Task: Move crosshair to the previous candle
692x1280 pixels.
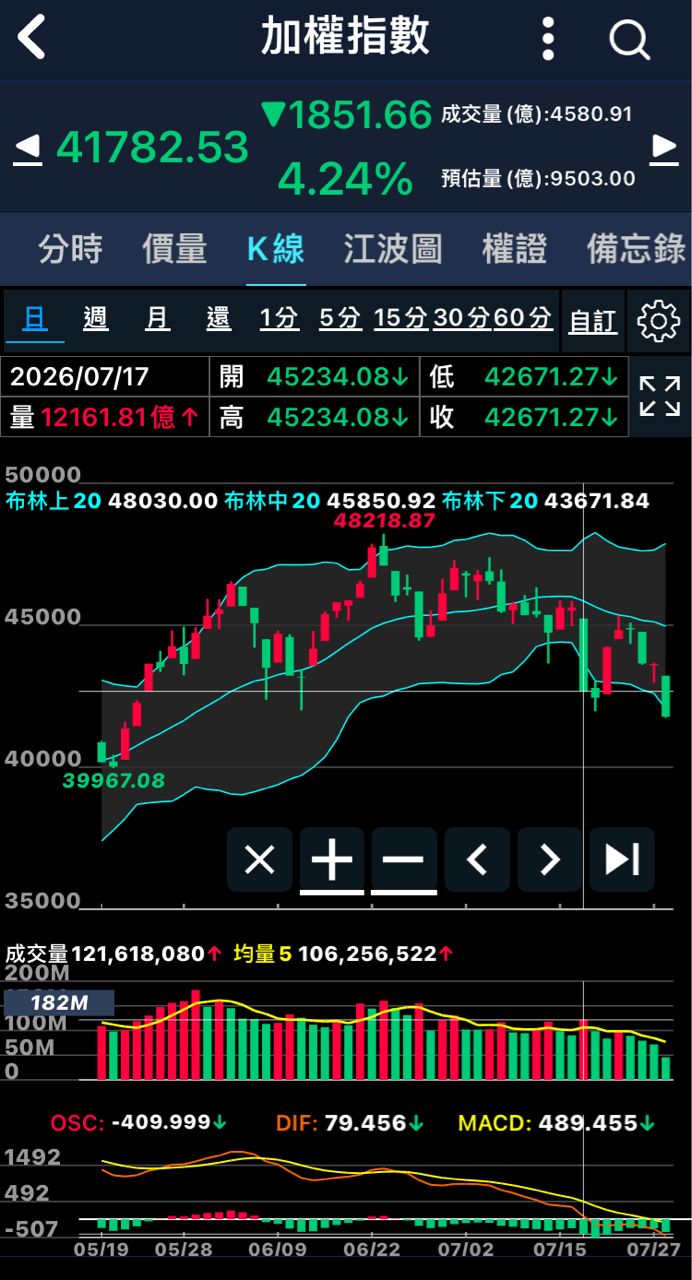Action: pyautogui.click(x=477, y=859)
